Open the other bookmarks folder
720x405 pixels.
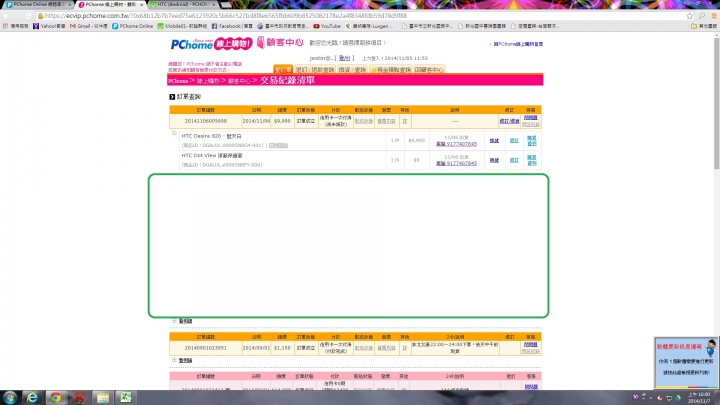[x=704, y=26]
